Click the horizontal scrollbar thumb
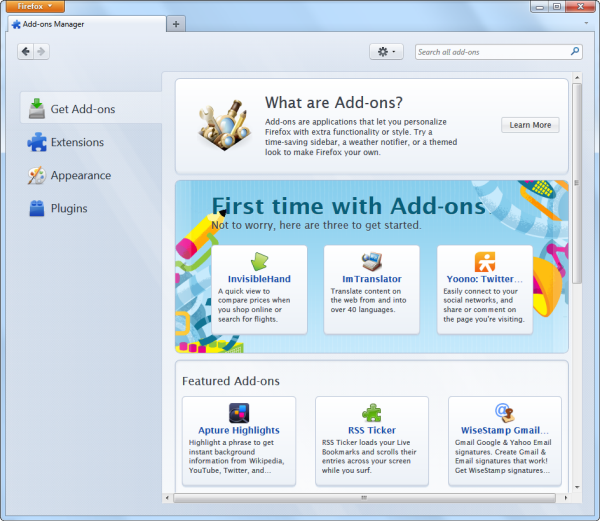Image resolution: width=600 pixels, height=521 pixels. pyautogui.click(x=364, y=498)
